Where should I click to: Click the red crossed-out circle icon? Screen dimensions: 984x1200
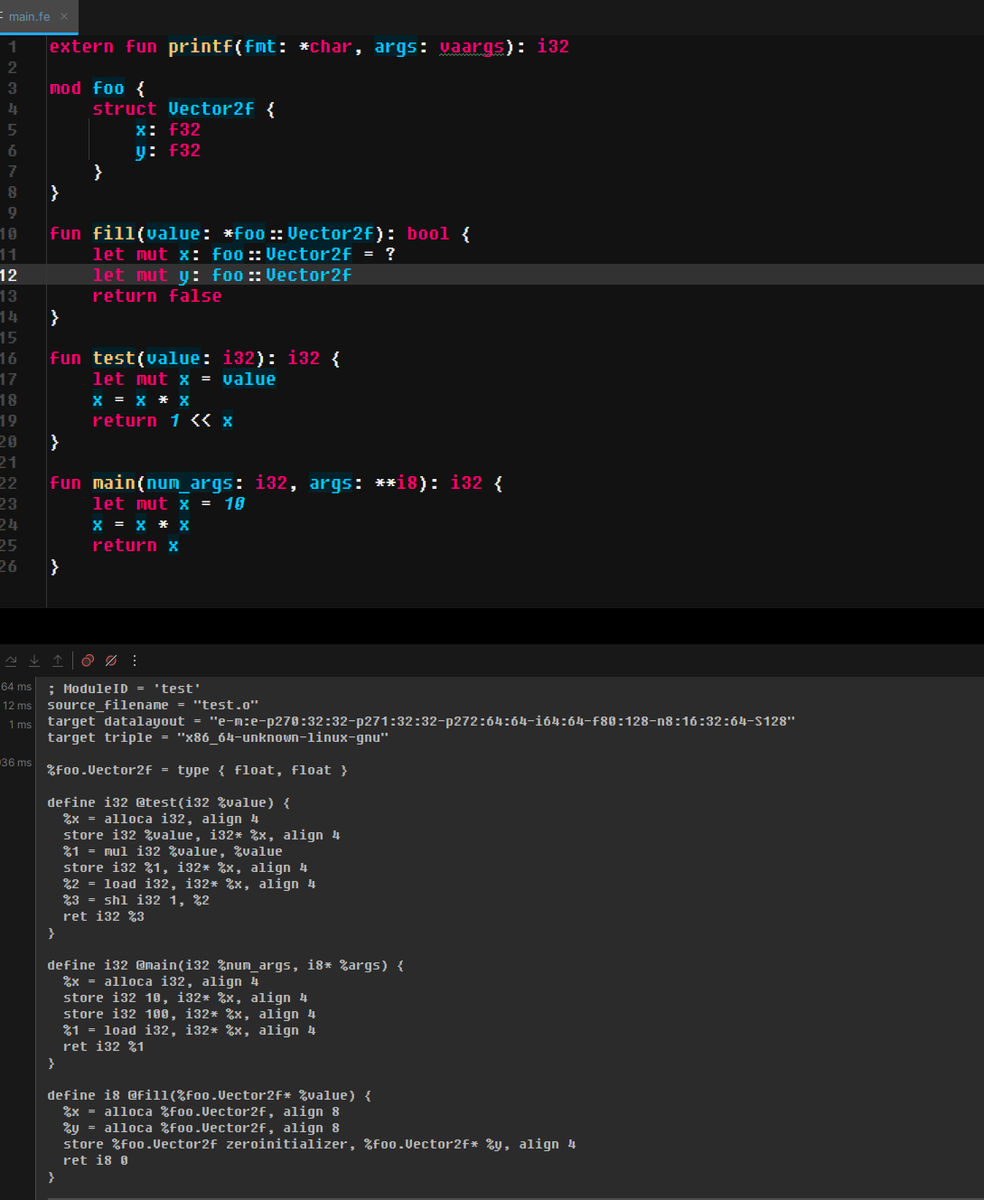click(111, 660)
